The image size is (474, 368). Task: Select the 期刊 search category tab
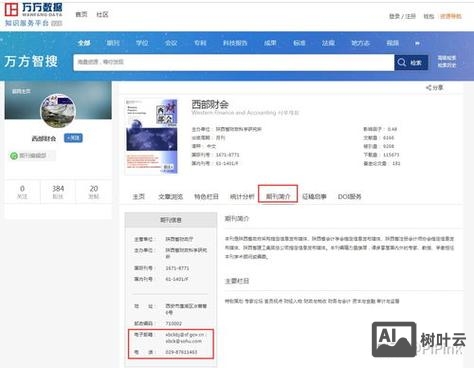coord(113,43)
